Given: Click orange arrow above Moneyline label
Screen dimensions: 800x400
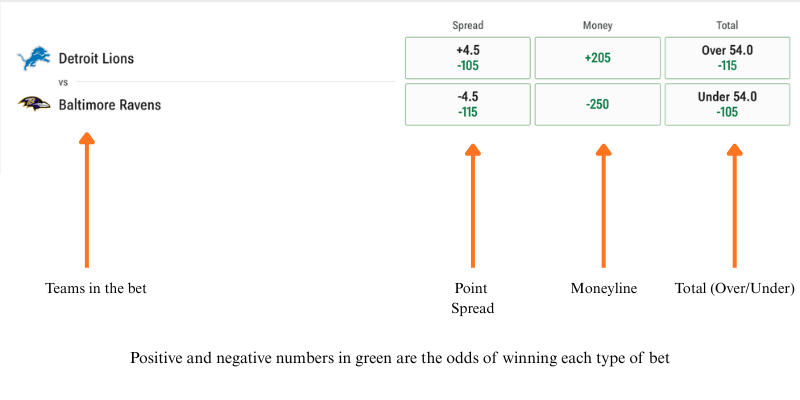Looking at the screenshot, I should click(604, 205).
